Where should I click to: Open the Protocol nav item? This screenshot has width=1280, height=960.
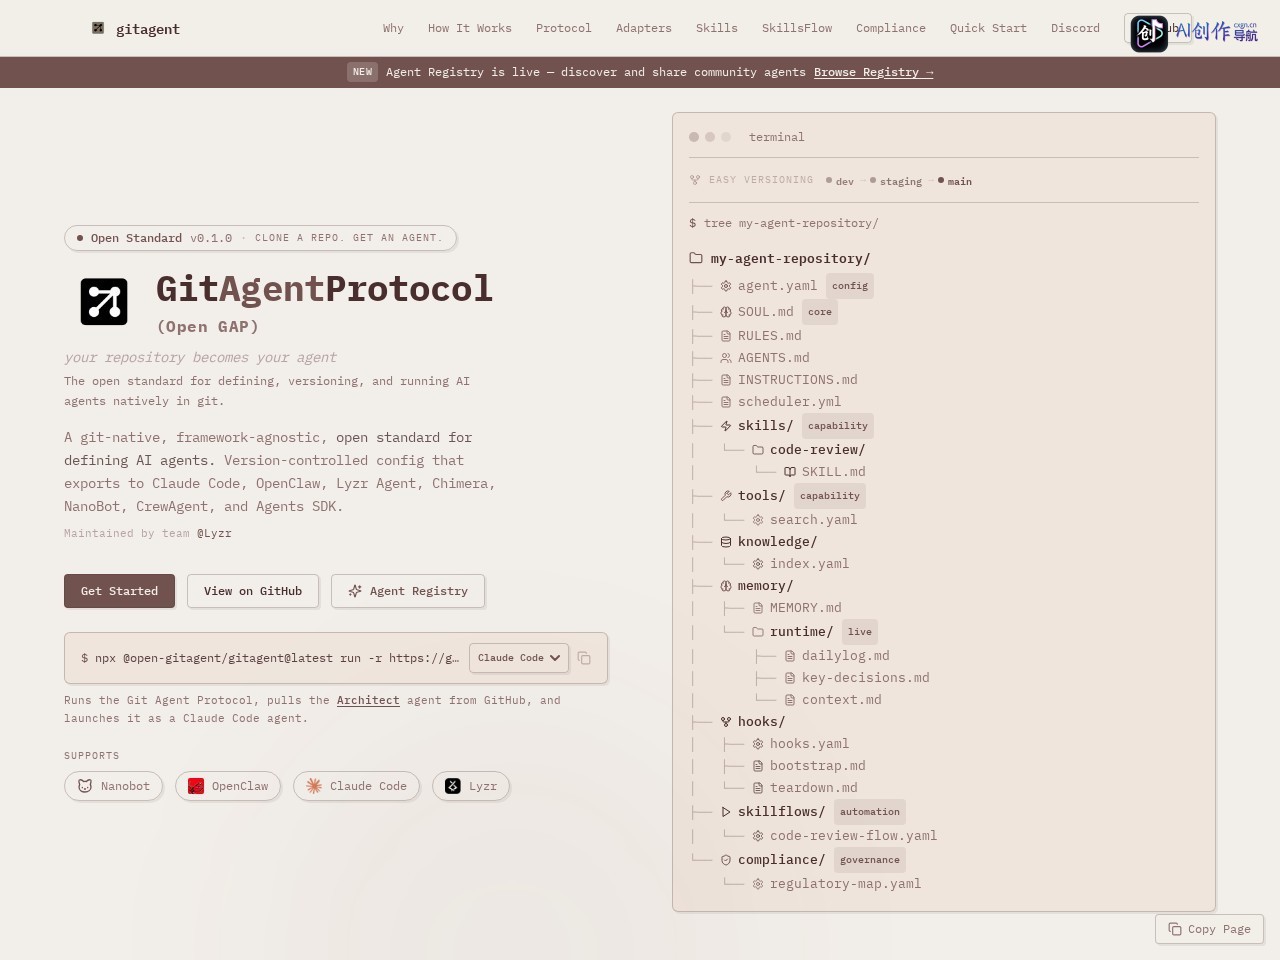564,28
